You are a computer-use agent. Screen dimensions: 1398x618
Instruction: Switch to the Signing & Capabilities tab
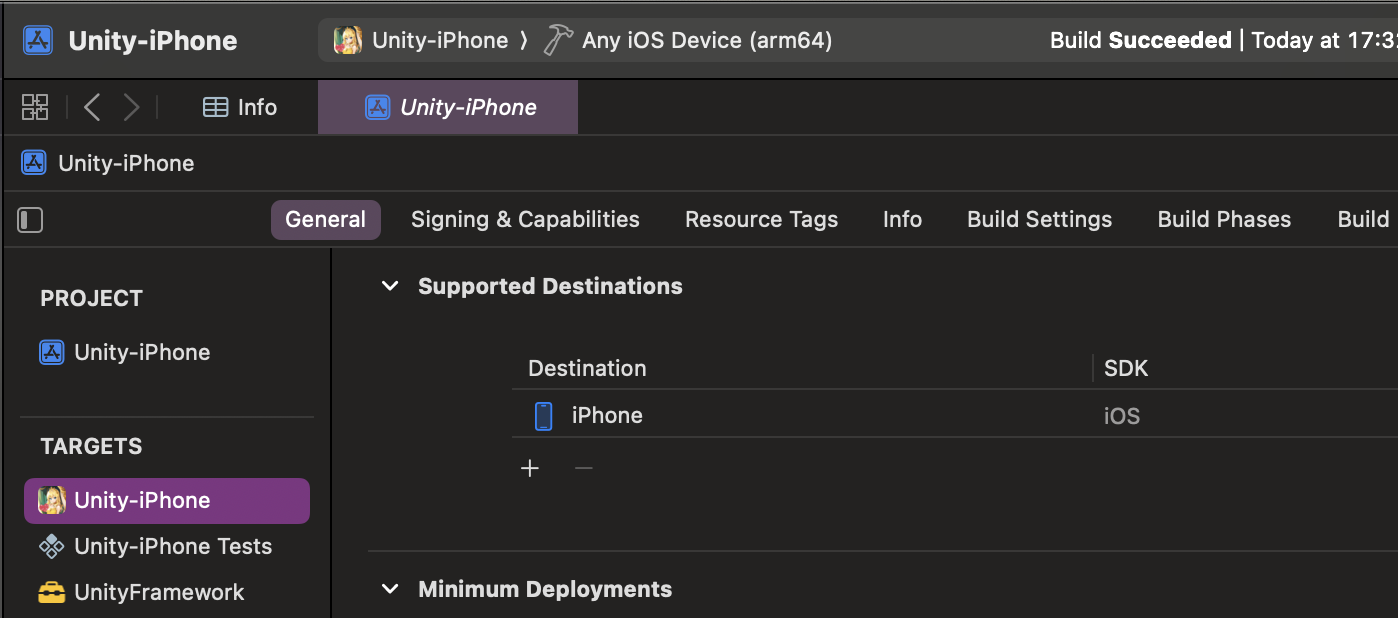525,220
